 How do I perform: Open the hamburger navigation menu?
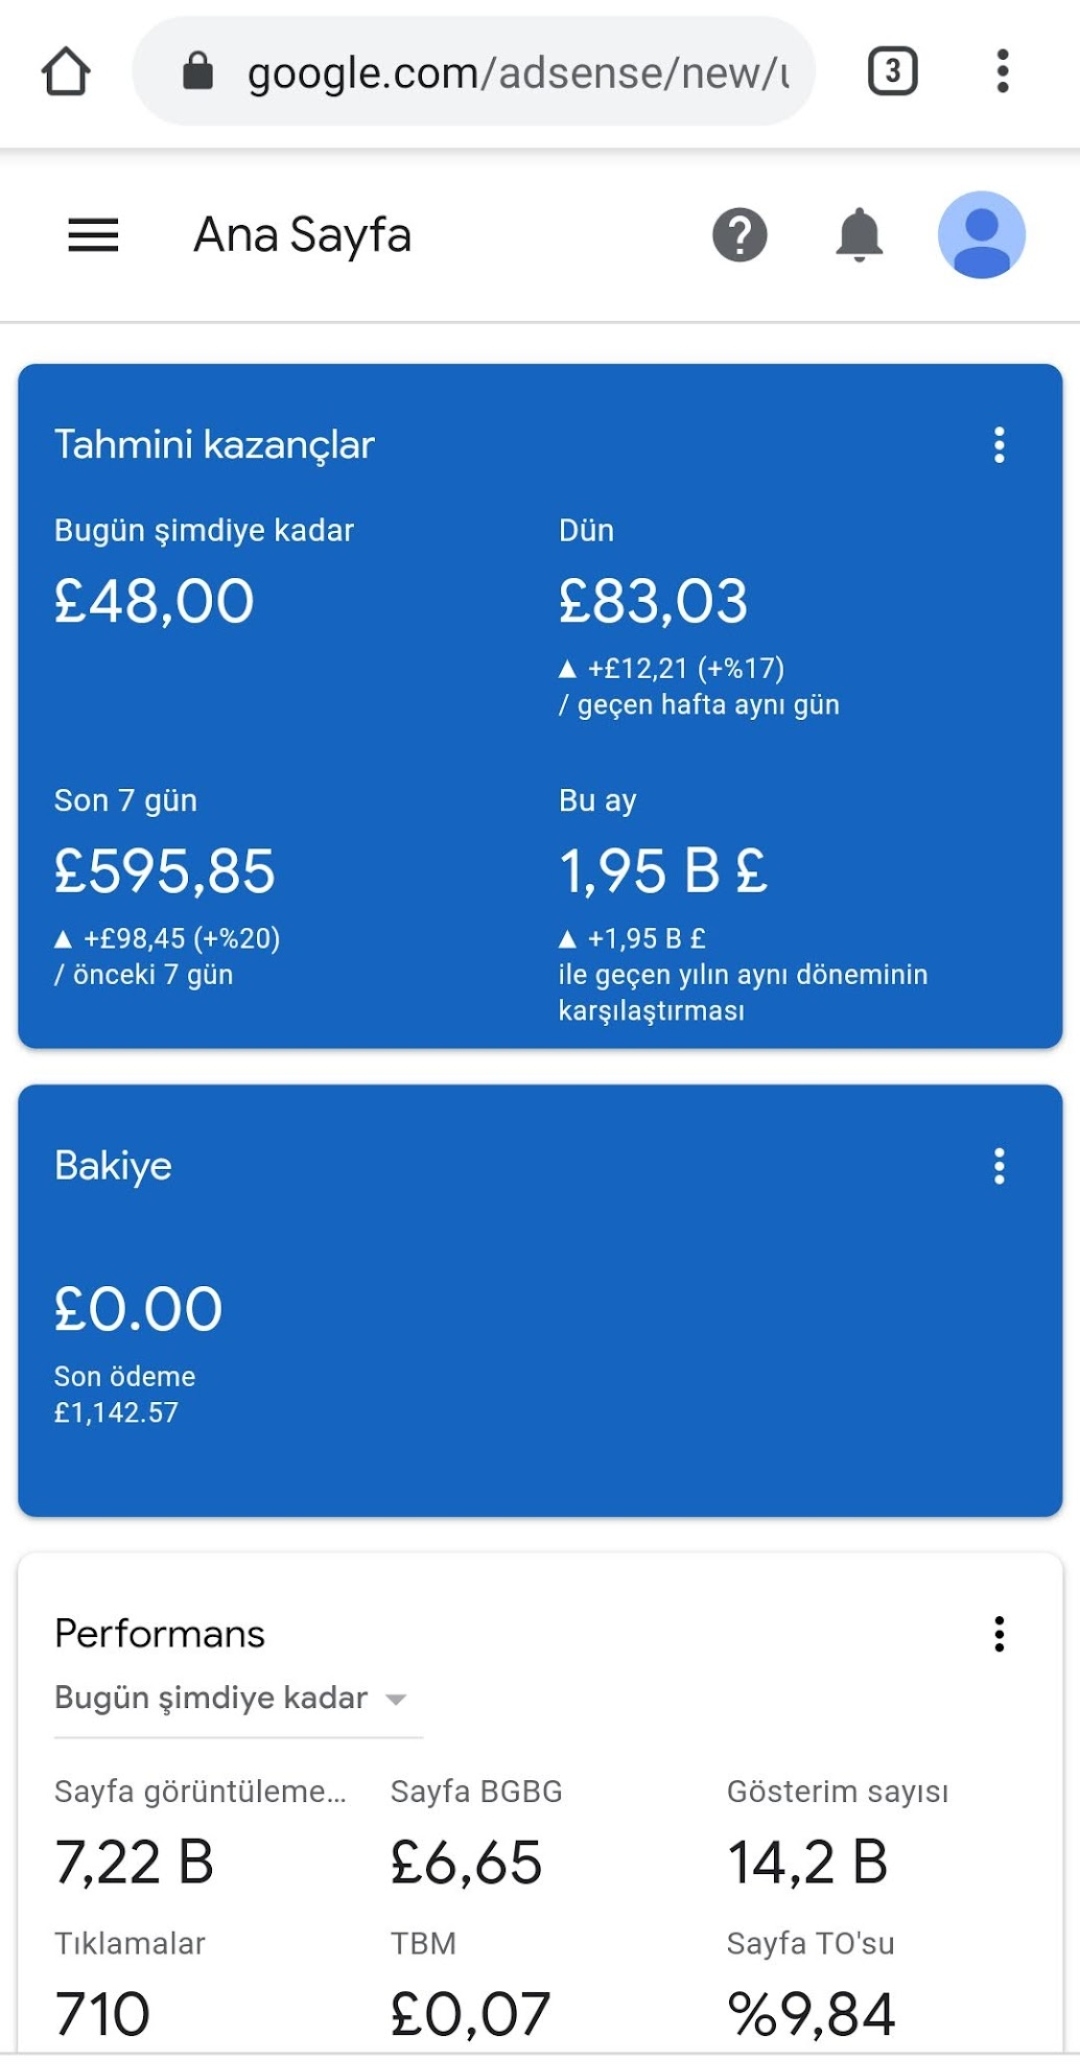tap(93, 236)
